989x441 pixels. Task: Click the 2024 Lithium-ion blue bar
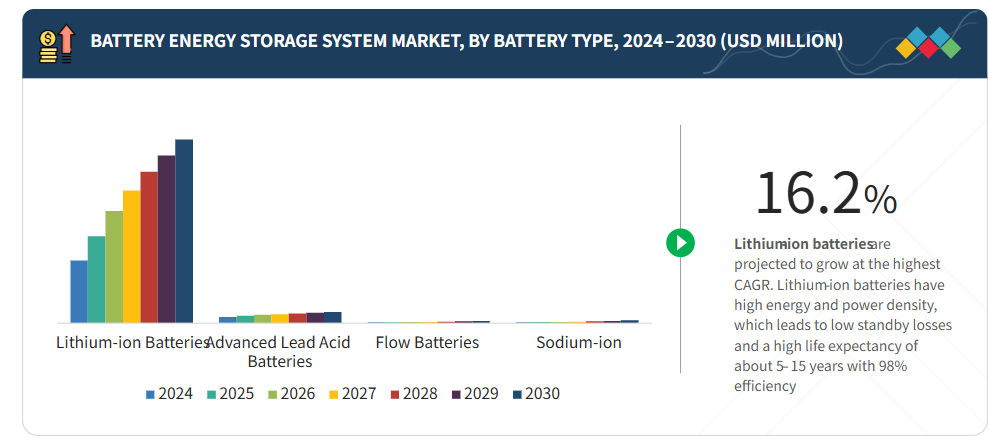click(78, 291)
